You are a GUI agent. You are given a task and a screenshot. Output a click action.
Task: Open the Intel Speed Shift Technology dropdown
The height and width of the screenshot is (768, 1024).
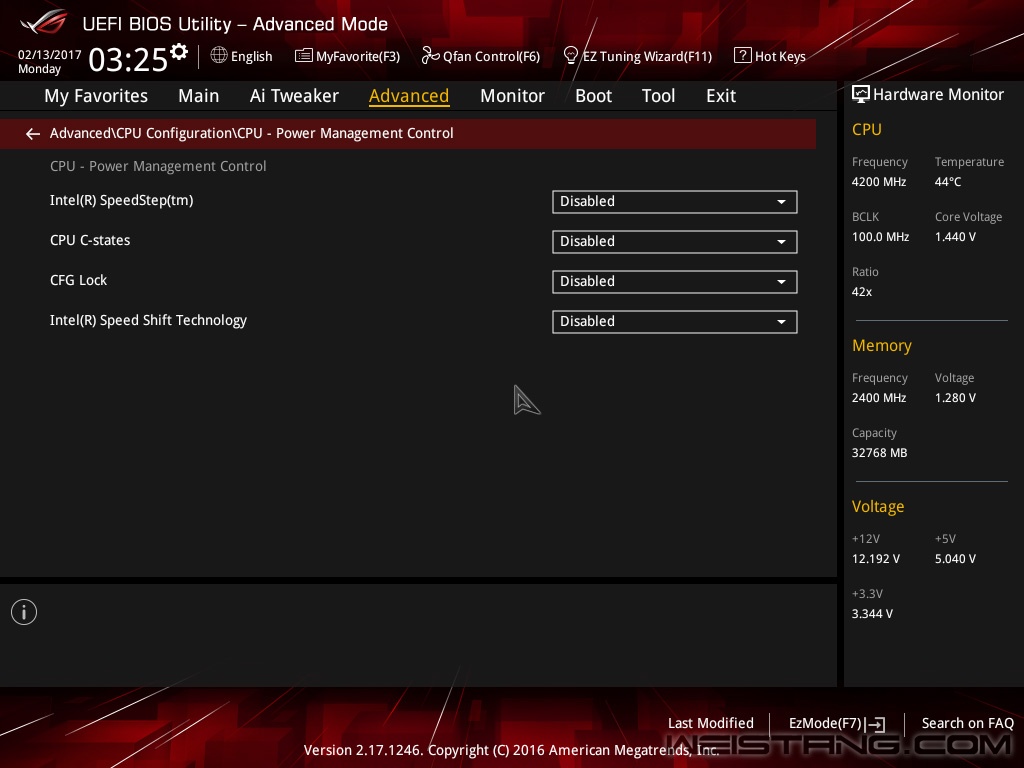click(675, 321)
